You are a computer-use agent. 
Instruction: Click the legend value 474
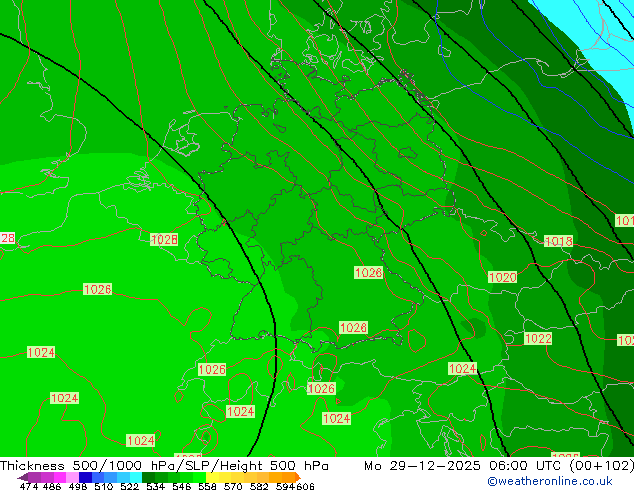29,486
